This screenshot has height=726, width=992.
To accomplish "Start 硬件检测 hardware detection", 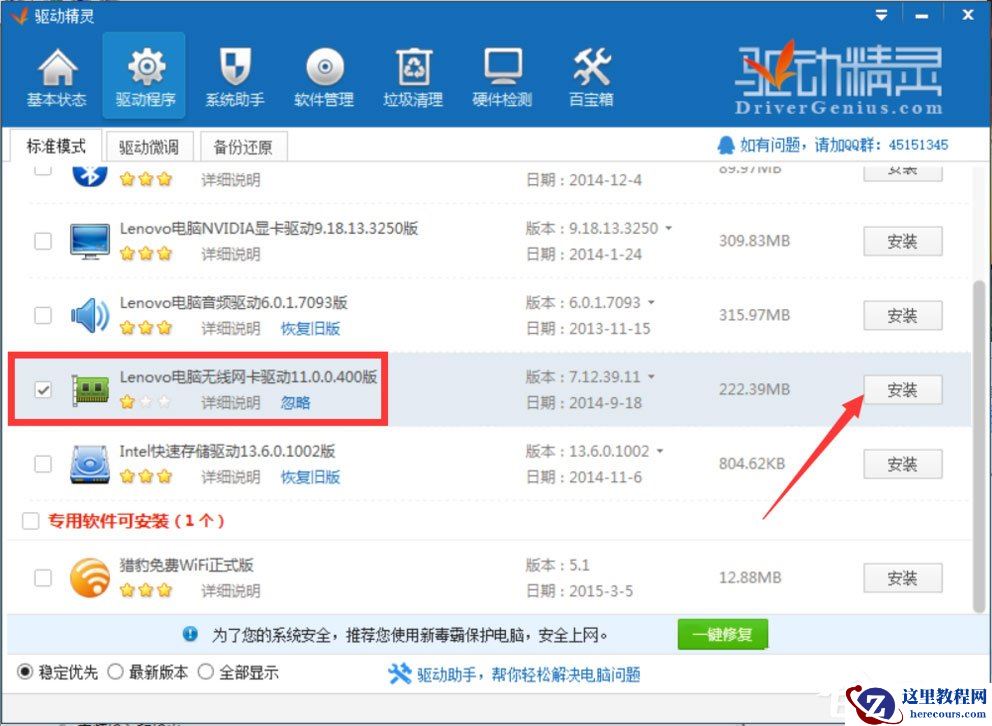I will (x=500, y=75).
